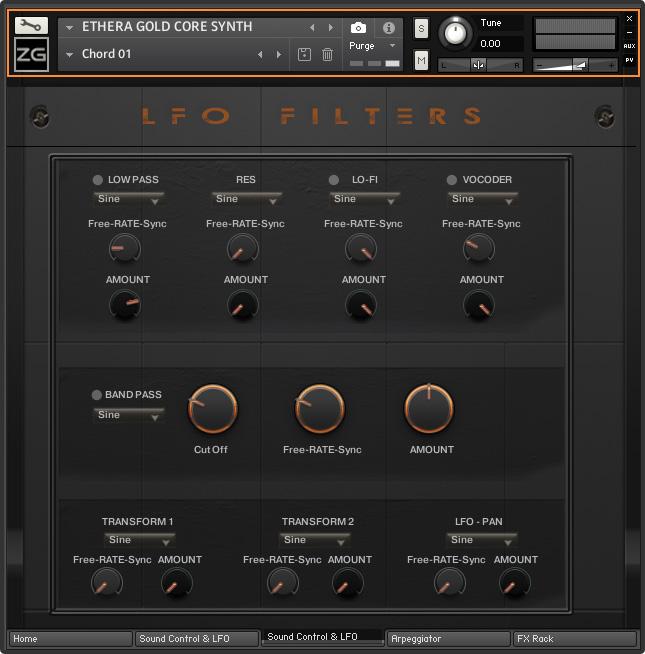The height and width of the screenshot is (654, 645).
Task: Click the output level meter display
Action: [575, 34]
